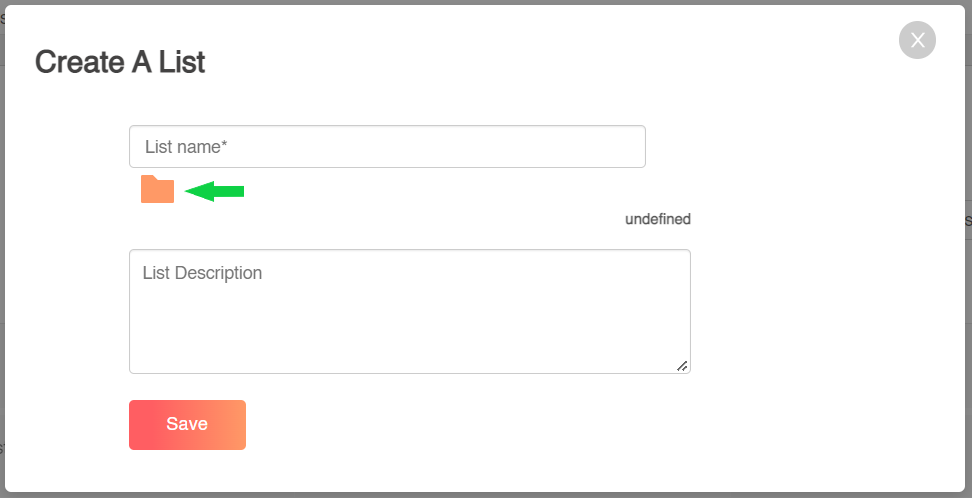
Task: Click the asterisk in List name placeholder
Action: pos(224,143)
